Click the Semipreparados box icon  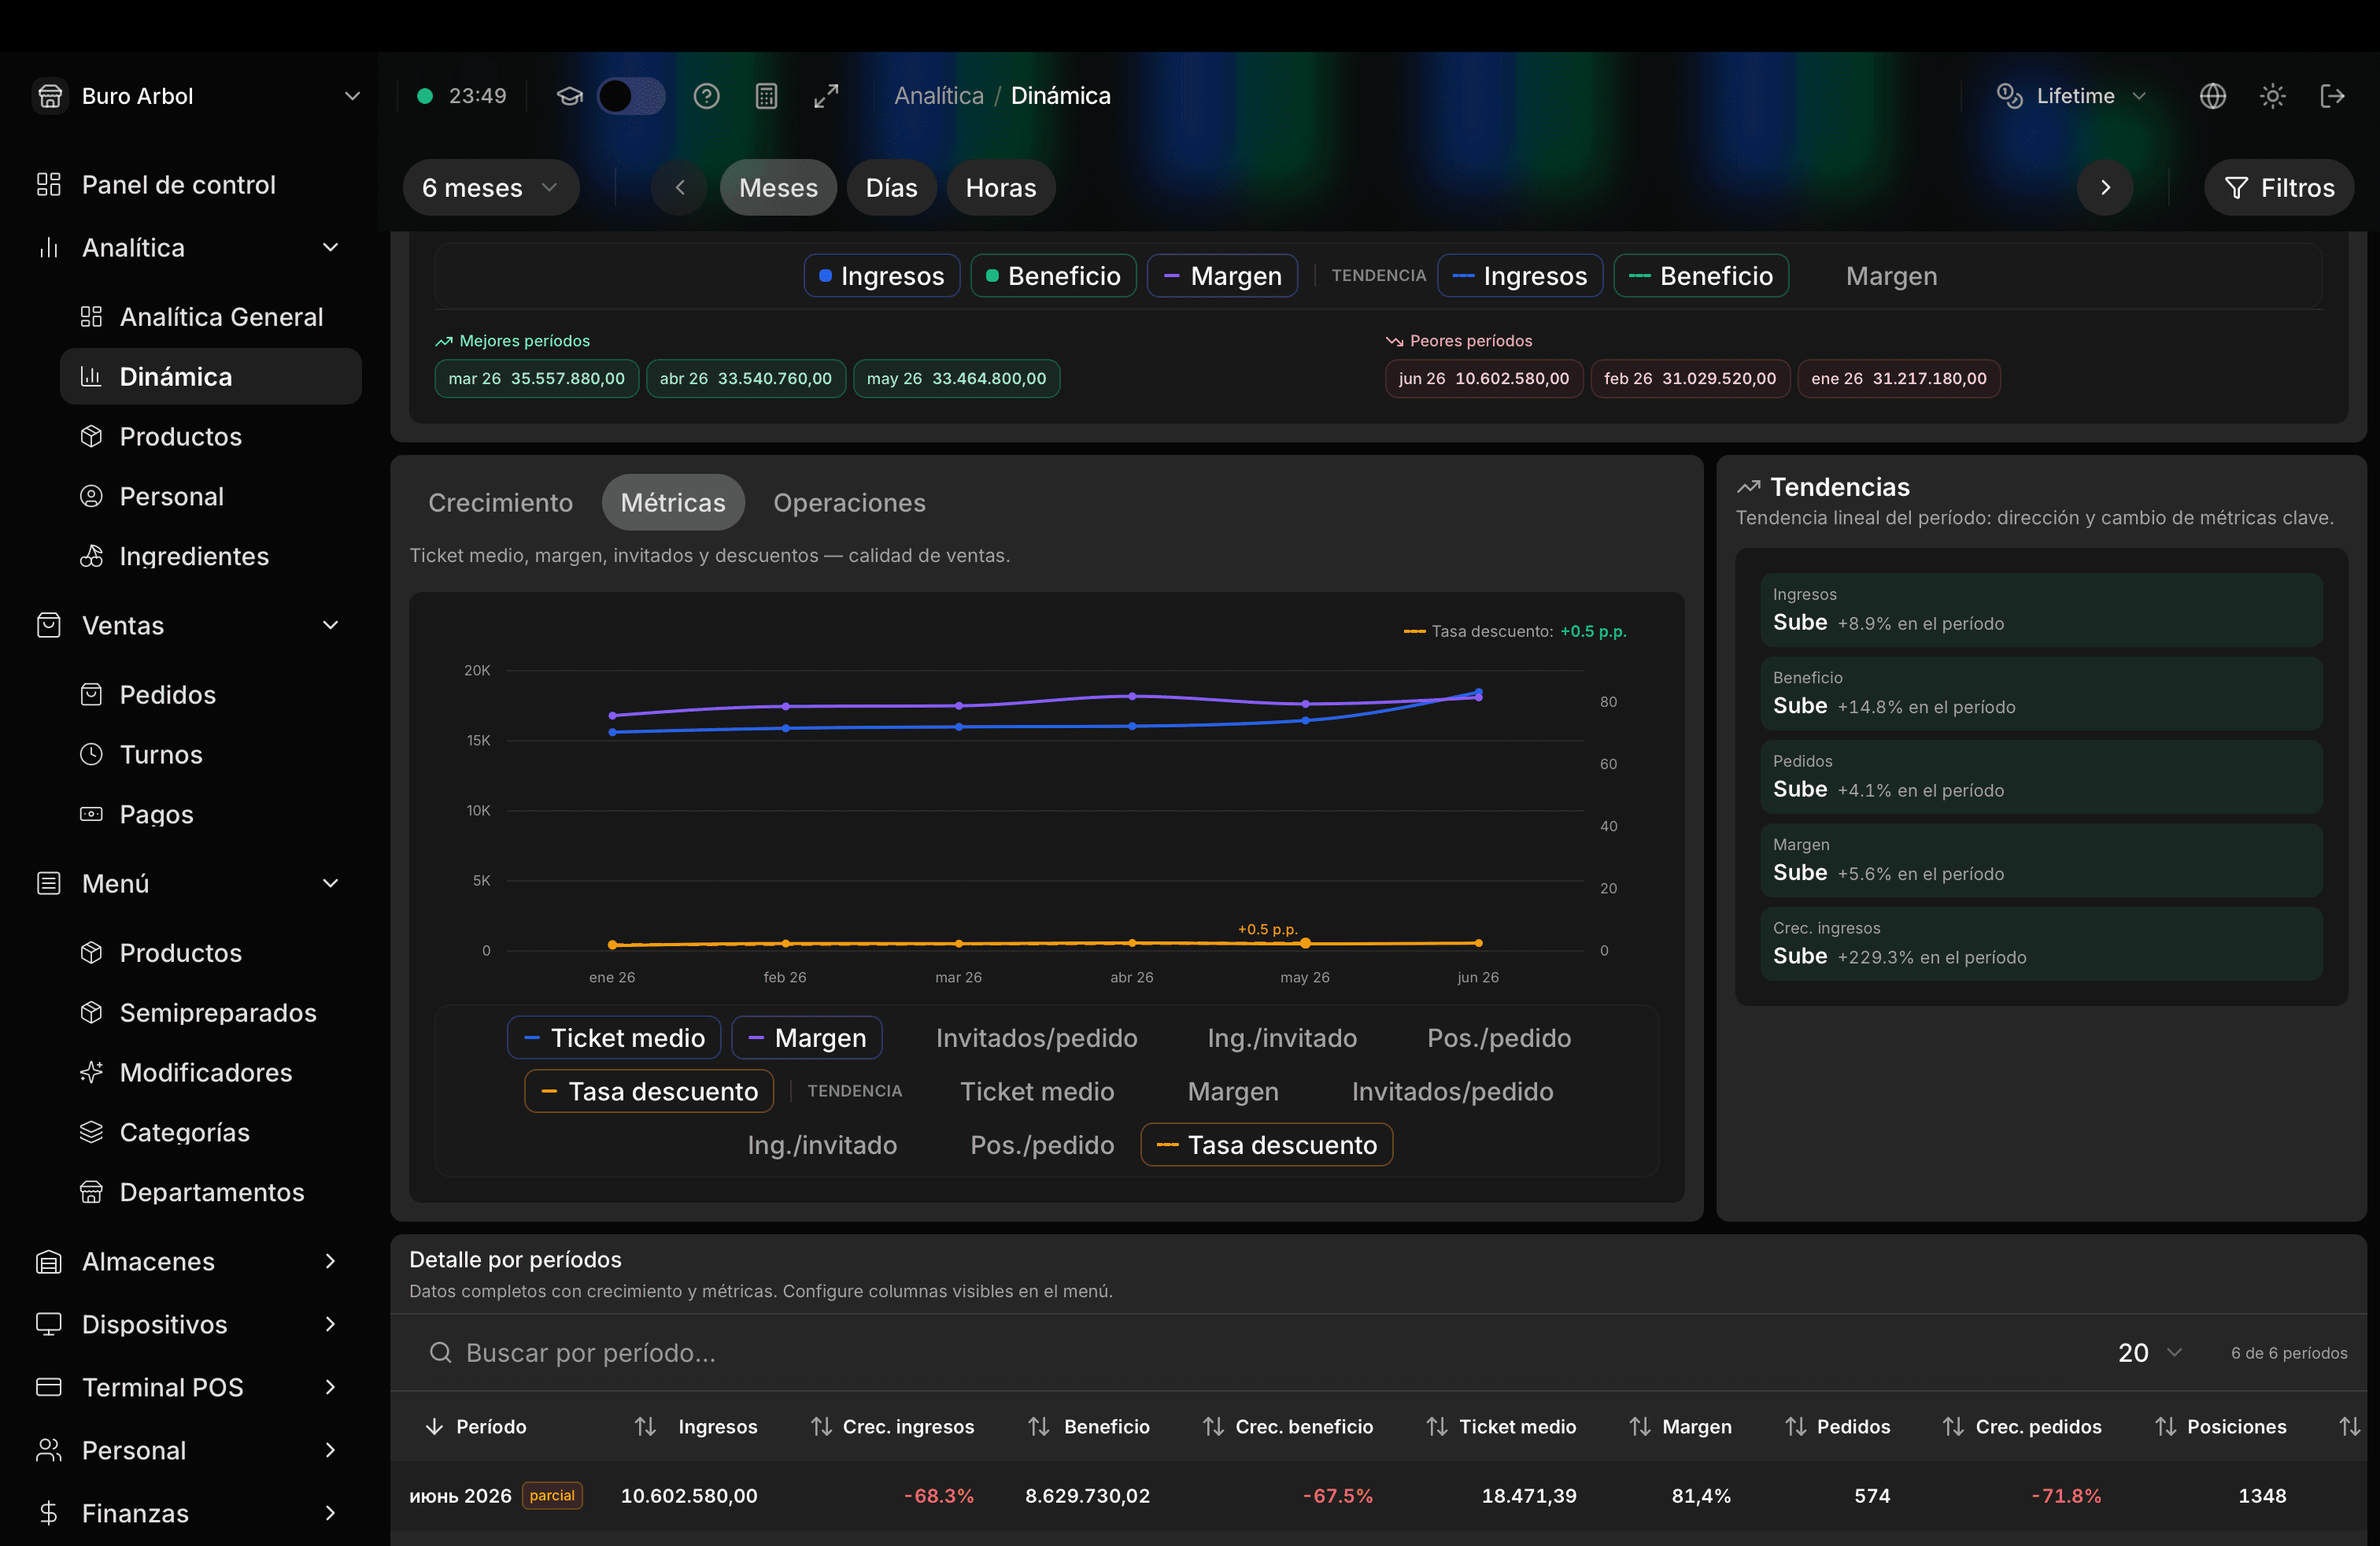pos(91,1013)
